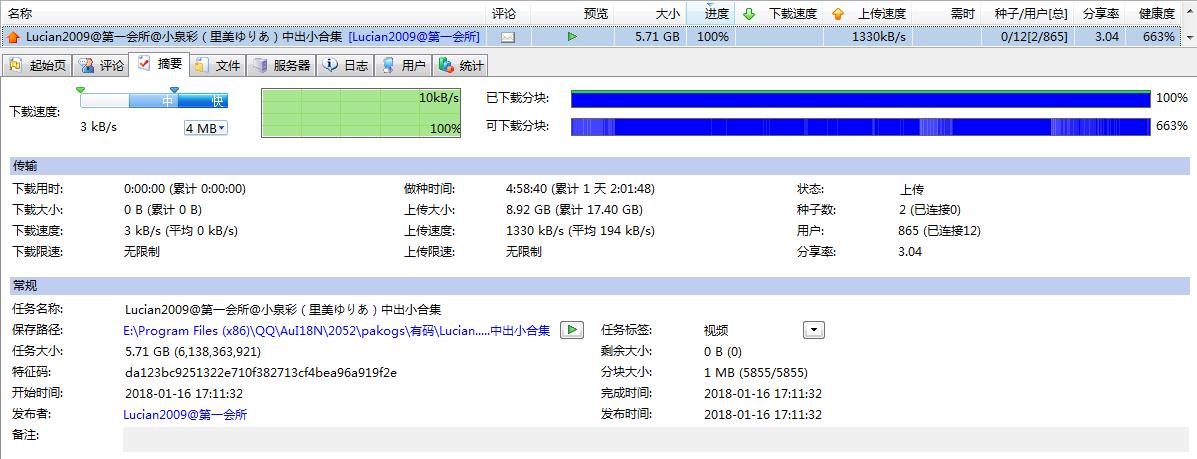Click the green preview play icon in the task row
The image size is (1197, 459).
click(x=572, y=37)
